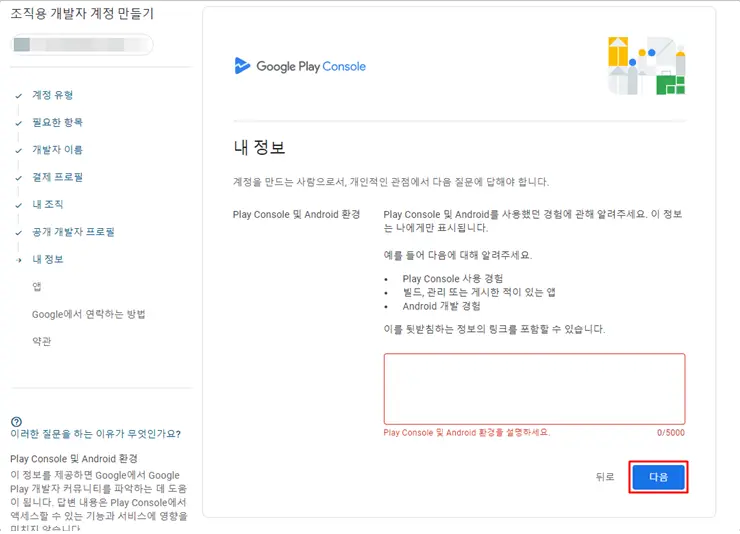Select the 내 조직 step
The height and width of the screenshot is (534, 740).
(x=47, y=204)
